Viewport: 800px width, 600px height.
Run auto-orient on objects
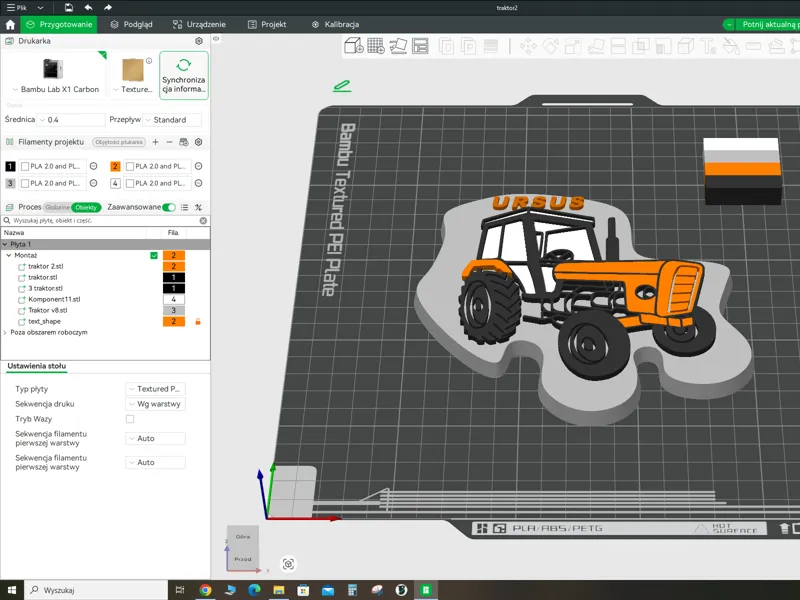pyautogui.click(x=398, y=46)
